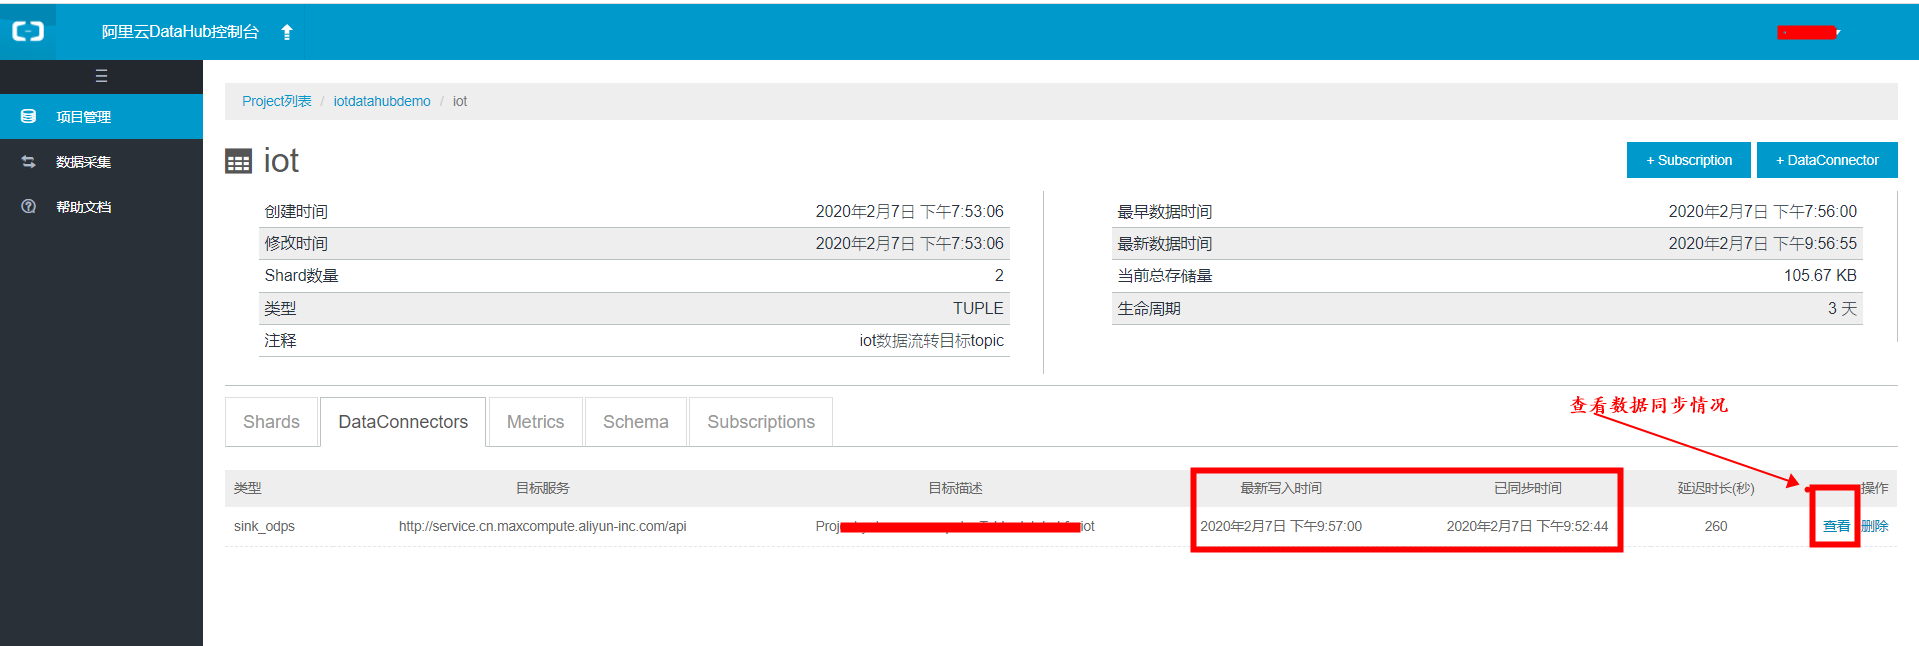Select the DataConnectors tab
Screen dimensions: 1919x646
(403, 422)
